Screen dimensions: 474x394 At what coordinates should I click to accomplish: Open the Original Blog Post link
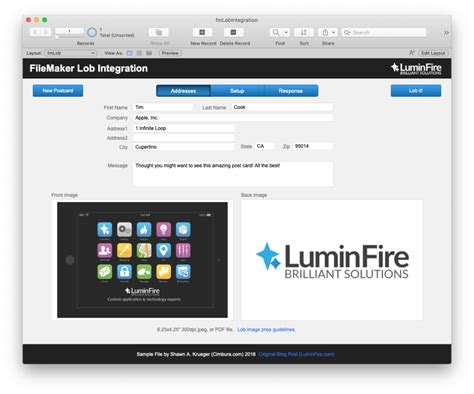(x=297, y=354)
